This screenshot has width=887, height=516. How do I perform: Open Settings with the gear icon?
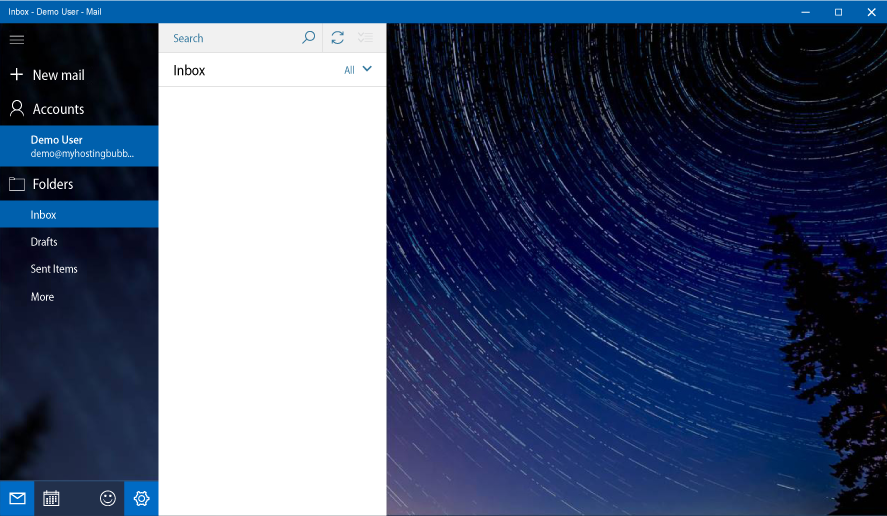coord(141,498)
